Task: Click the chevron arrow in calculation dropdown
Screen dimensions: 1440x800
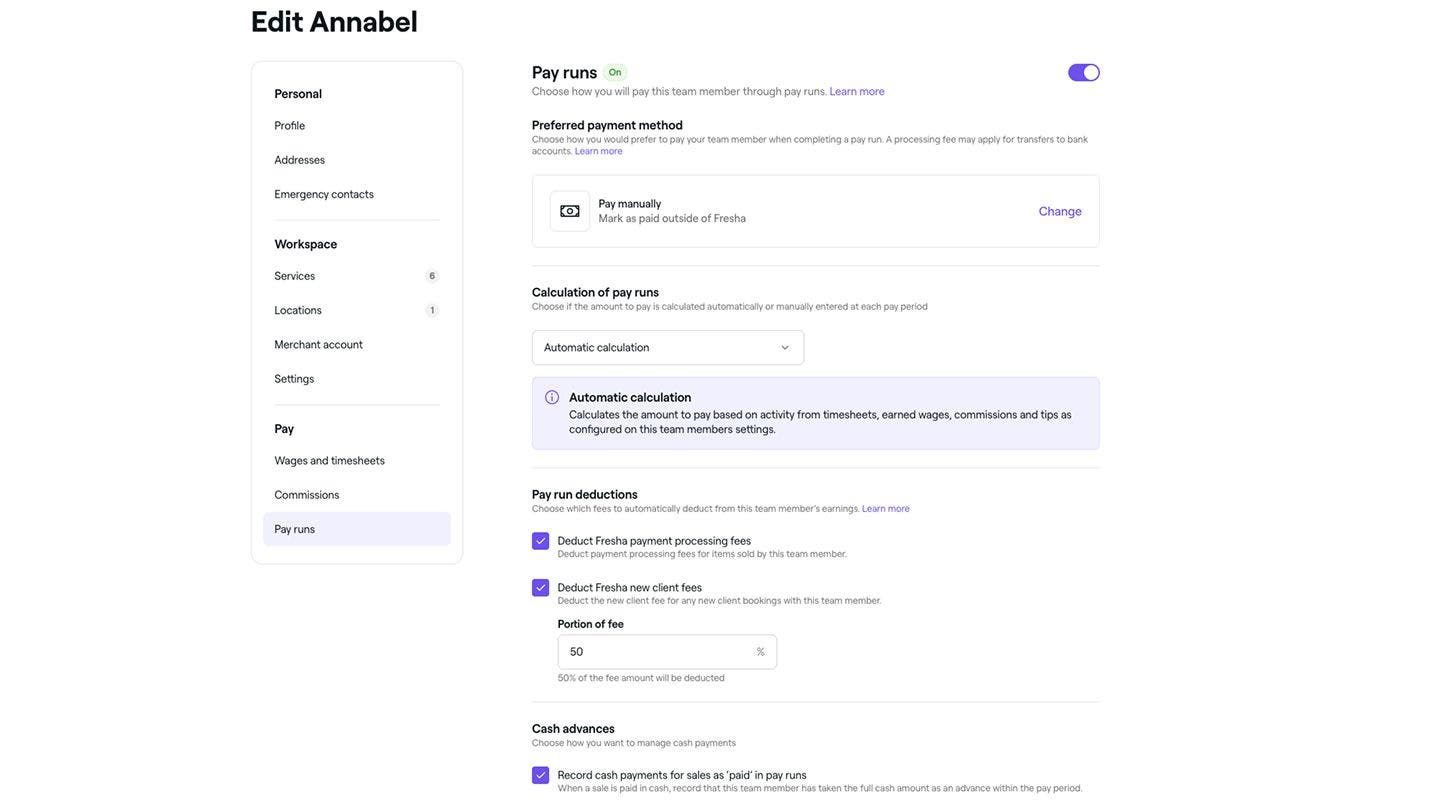Action: (785, 348)
